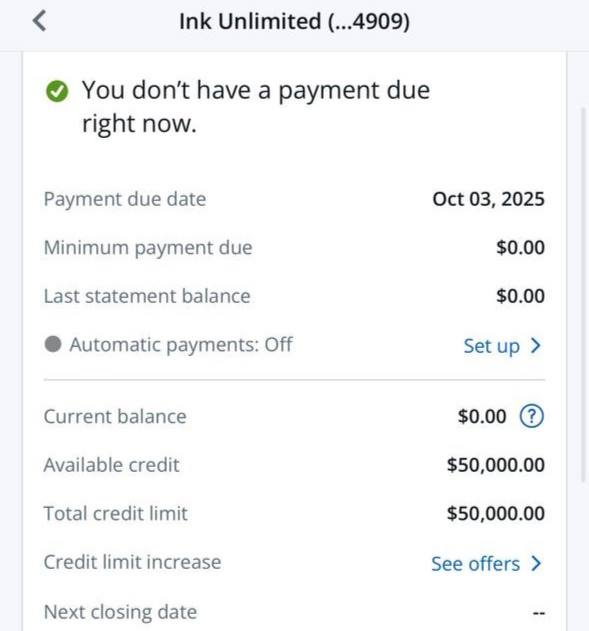Tap the chevron beside Set up
589x631 pixels.
535,345
